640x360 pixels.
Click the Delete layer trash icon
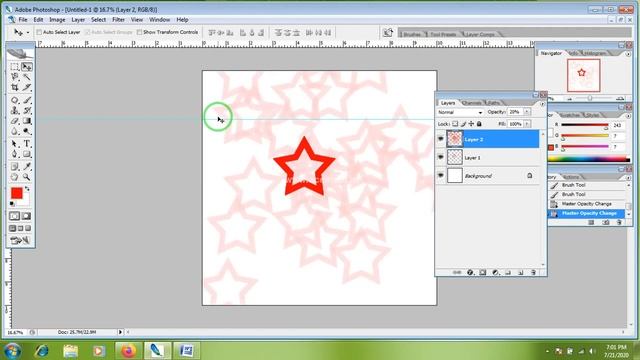tap(533, 272)
